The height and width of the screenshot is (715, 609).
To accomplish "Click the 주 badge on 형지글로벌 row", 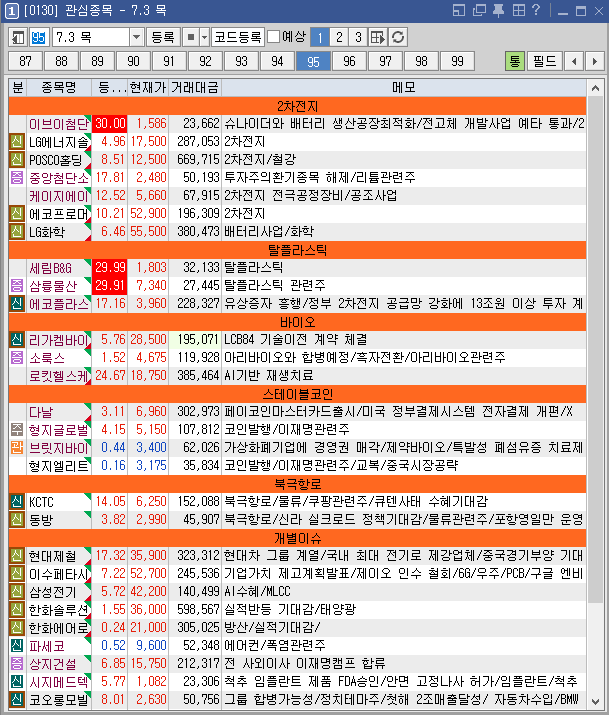I will [17, 430].
